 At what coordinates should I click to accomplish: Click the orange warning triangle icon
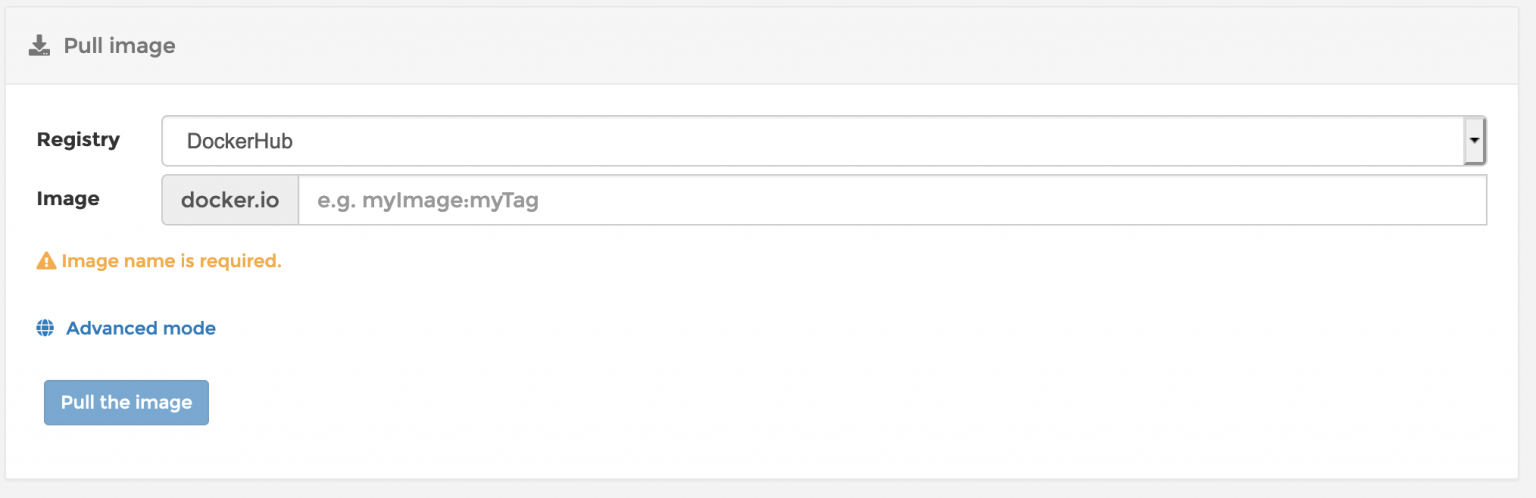46,261
